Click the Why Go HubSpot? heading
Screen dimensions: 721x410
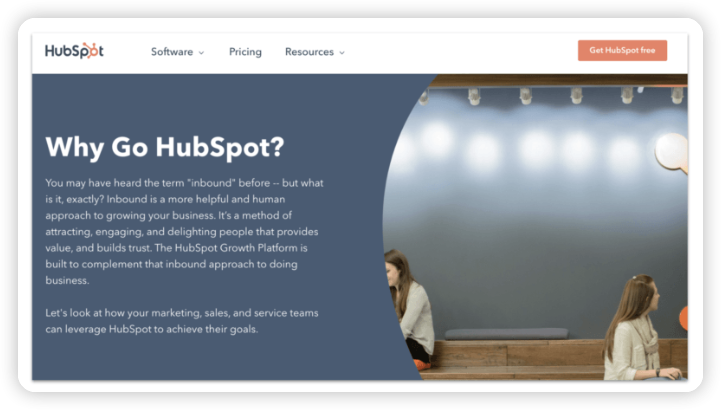point(165,148)
